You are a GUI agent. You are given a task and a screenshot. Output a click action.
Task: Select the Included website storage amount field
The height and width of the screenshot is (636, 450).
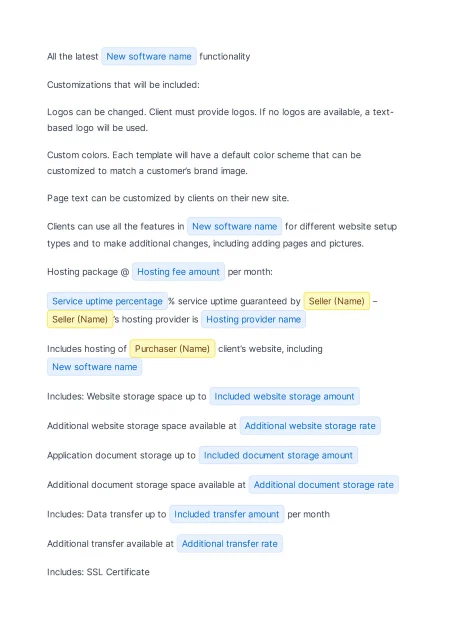(284, 397)
